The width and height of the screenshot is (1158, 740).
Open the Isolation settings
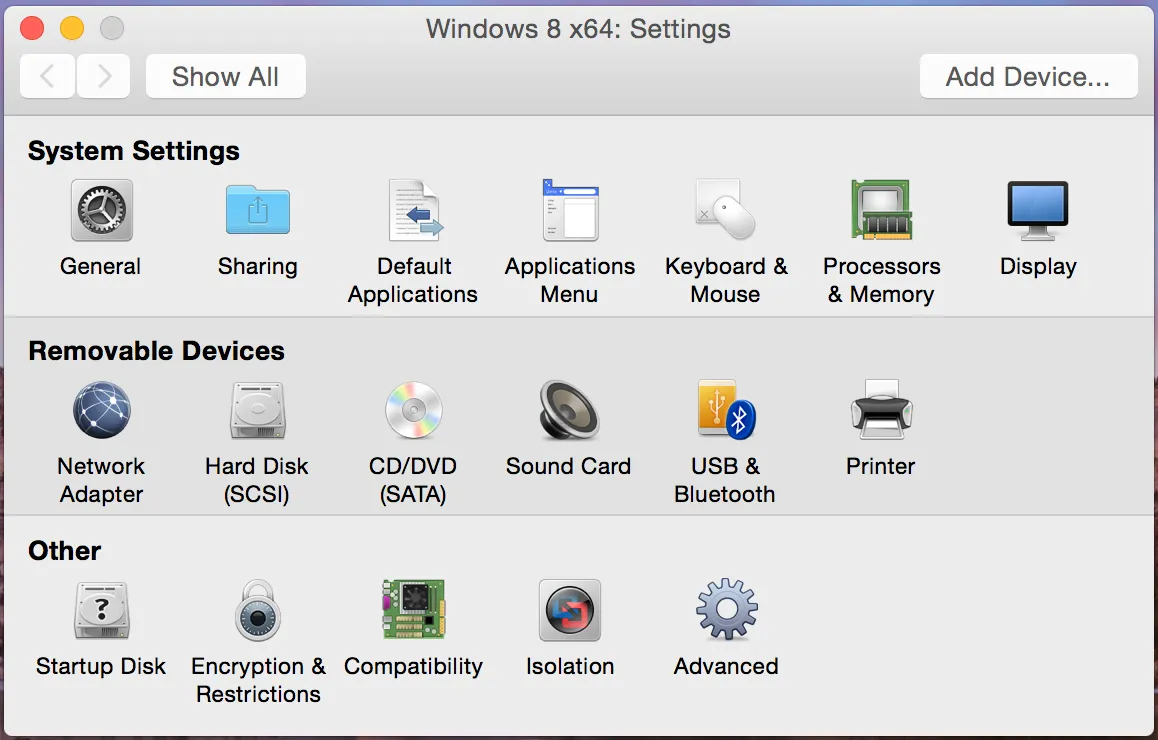(x=570, y=611)
